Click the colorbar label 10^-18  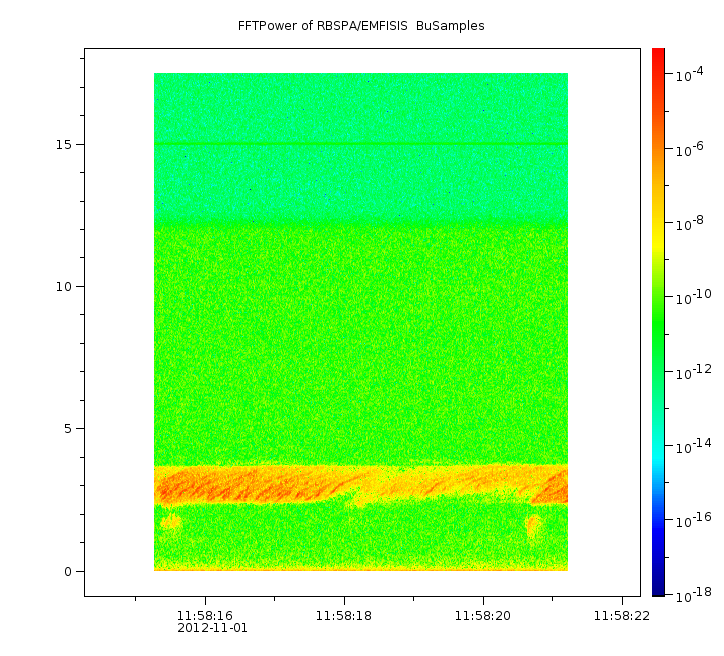click(694, 595)
